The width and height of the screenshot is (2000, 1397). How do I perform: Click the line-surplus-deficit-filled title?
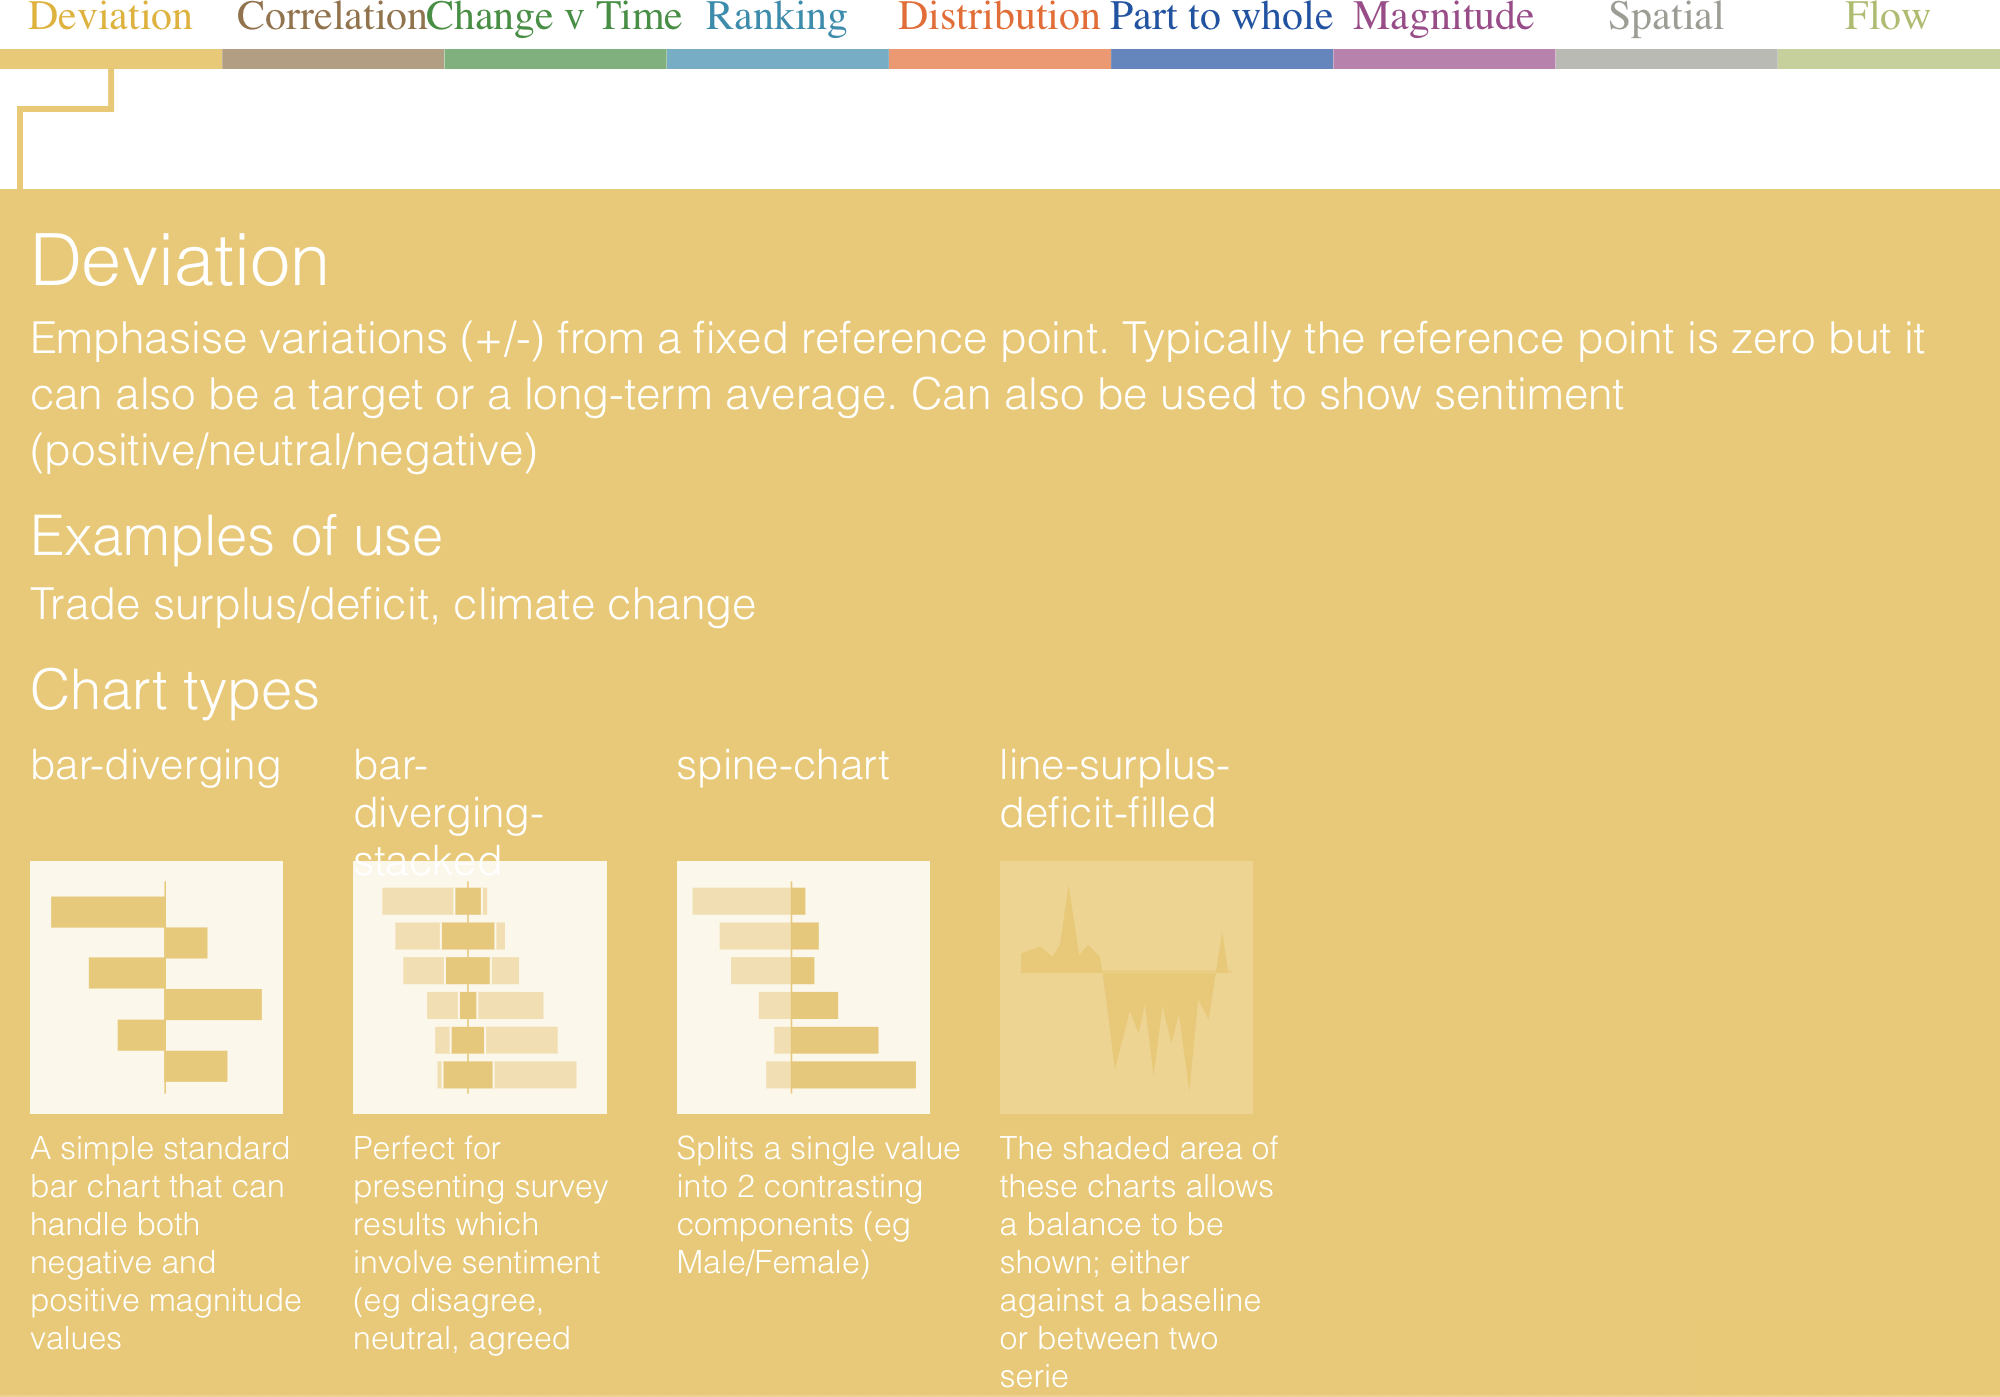click(1113, 789)
